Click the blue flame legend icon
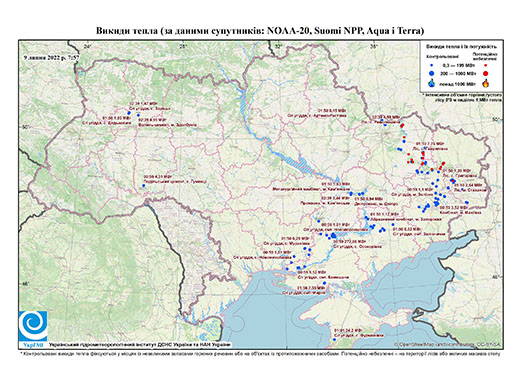Viewport: 520px width, 368px height. [x=432, y=83]
